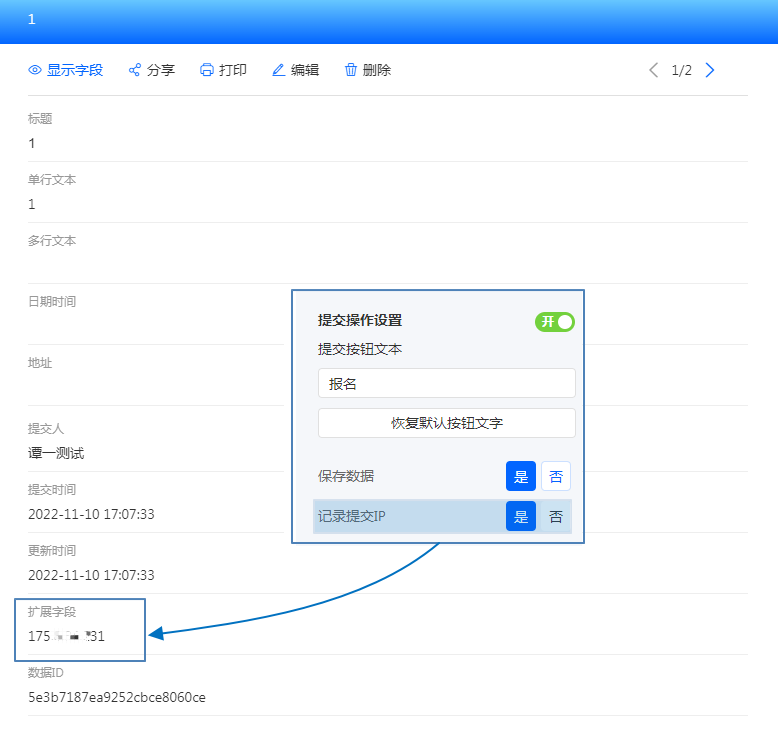
Task: Click the eye icon for 显示字段
Action: (35, 70)
